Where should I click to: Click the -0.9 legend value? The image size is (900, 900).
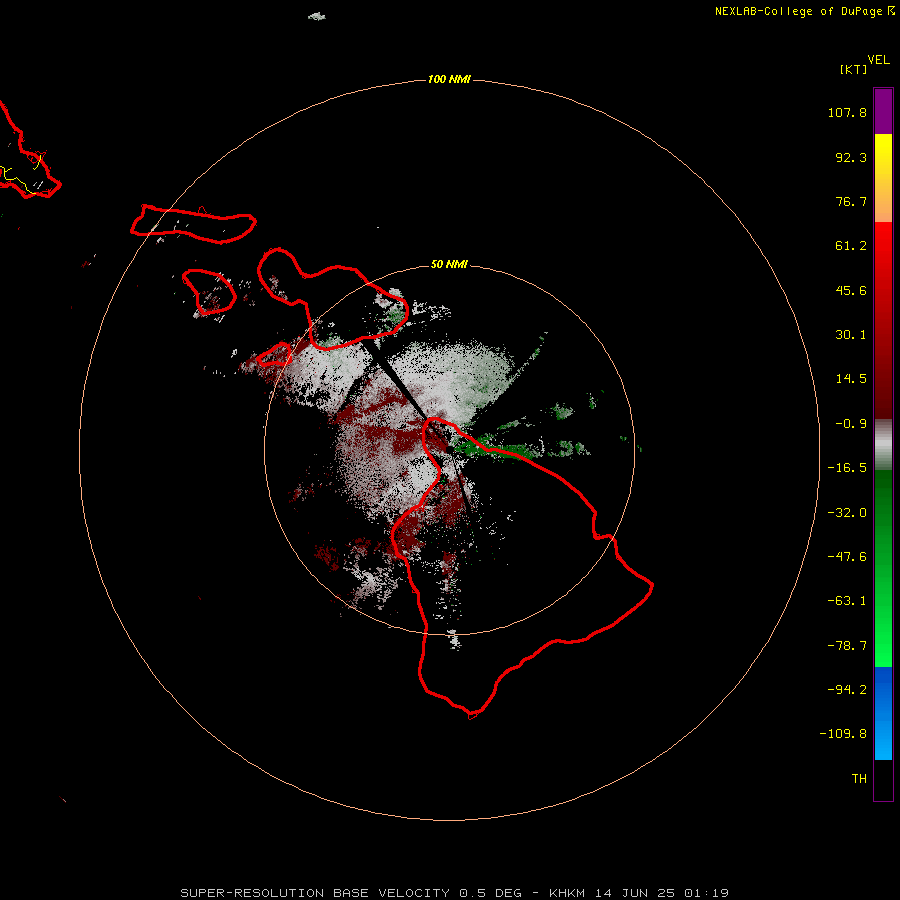pyautogui.click(x=851, y=424)
